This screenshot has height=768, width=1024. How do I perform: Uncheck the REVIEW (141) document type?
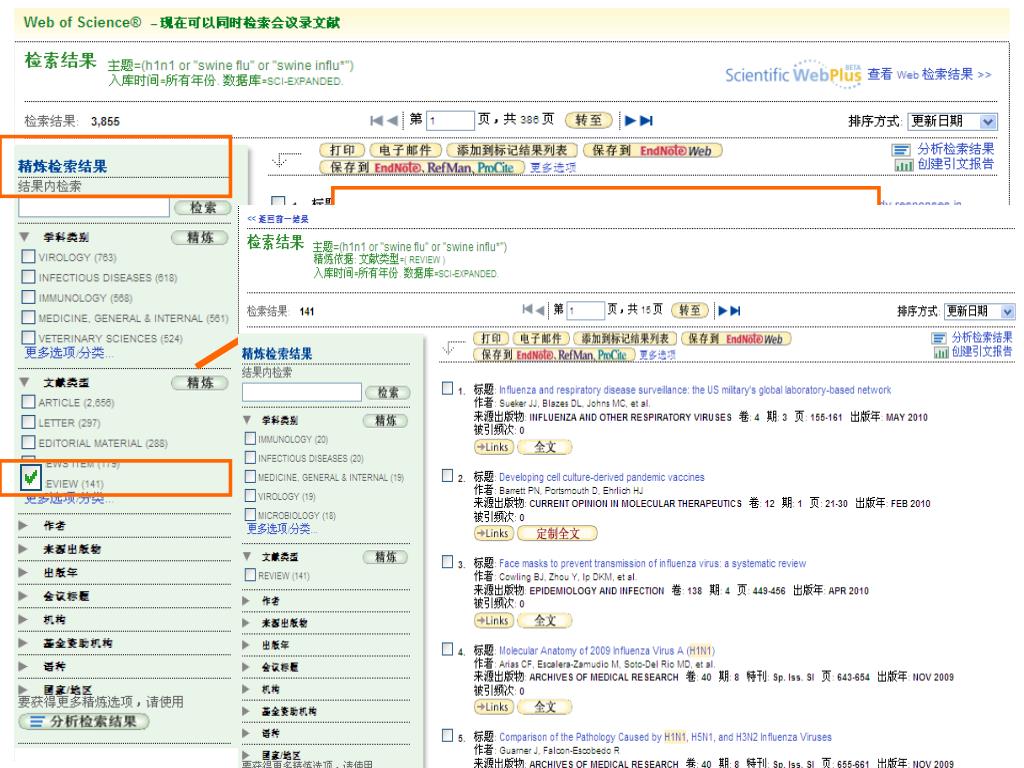pyautogui.click(x=30, y=477)
